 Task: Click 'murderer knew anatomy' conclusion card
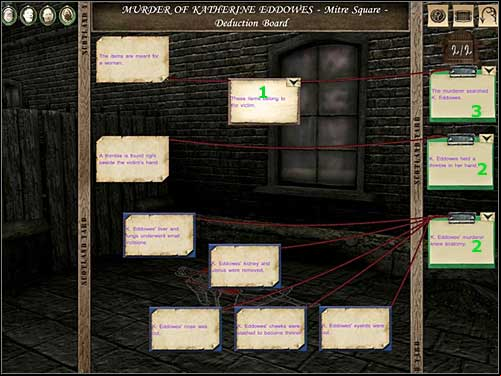point(462,242)
